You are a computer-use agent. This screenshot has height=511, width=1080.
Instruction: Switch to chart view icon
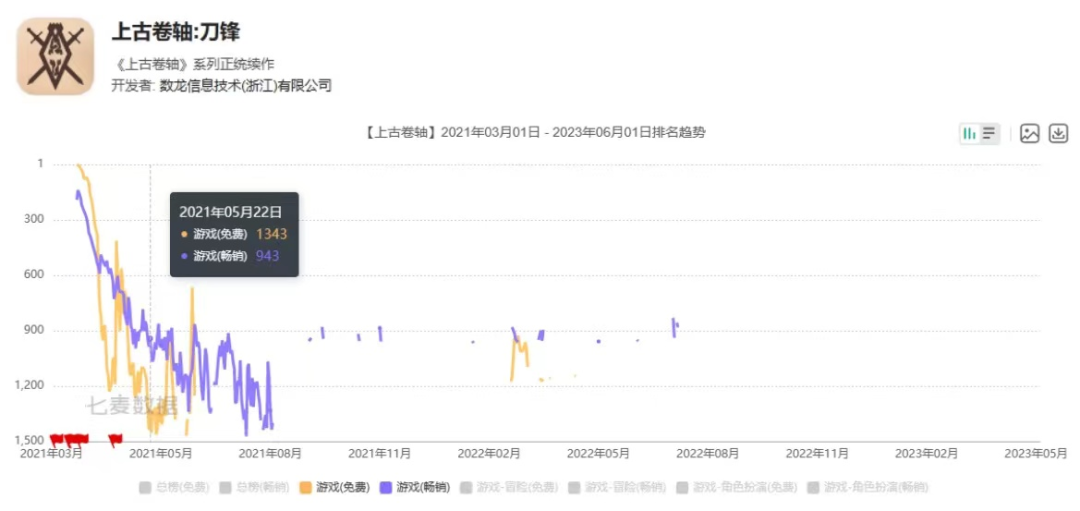point(970,134)
